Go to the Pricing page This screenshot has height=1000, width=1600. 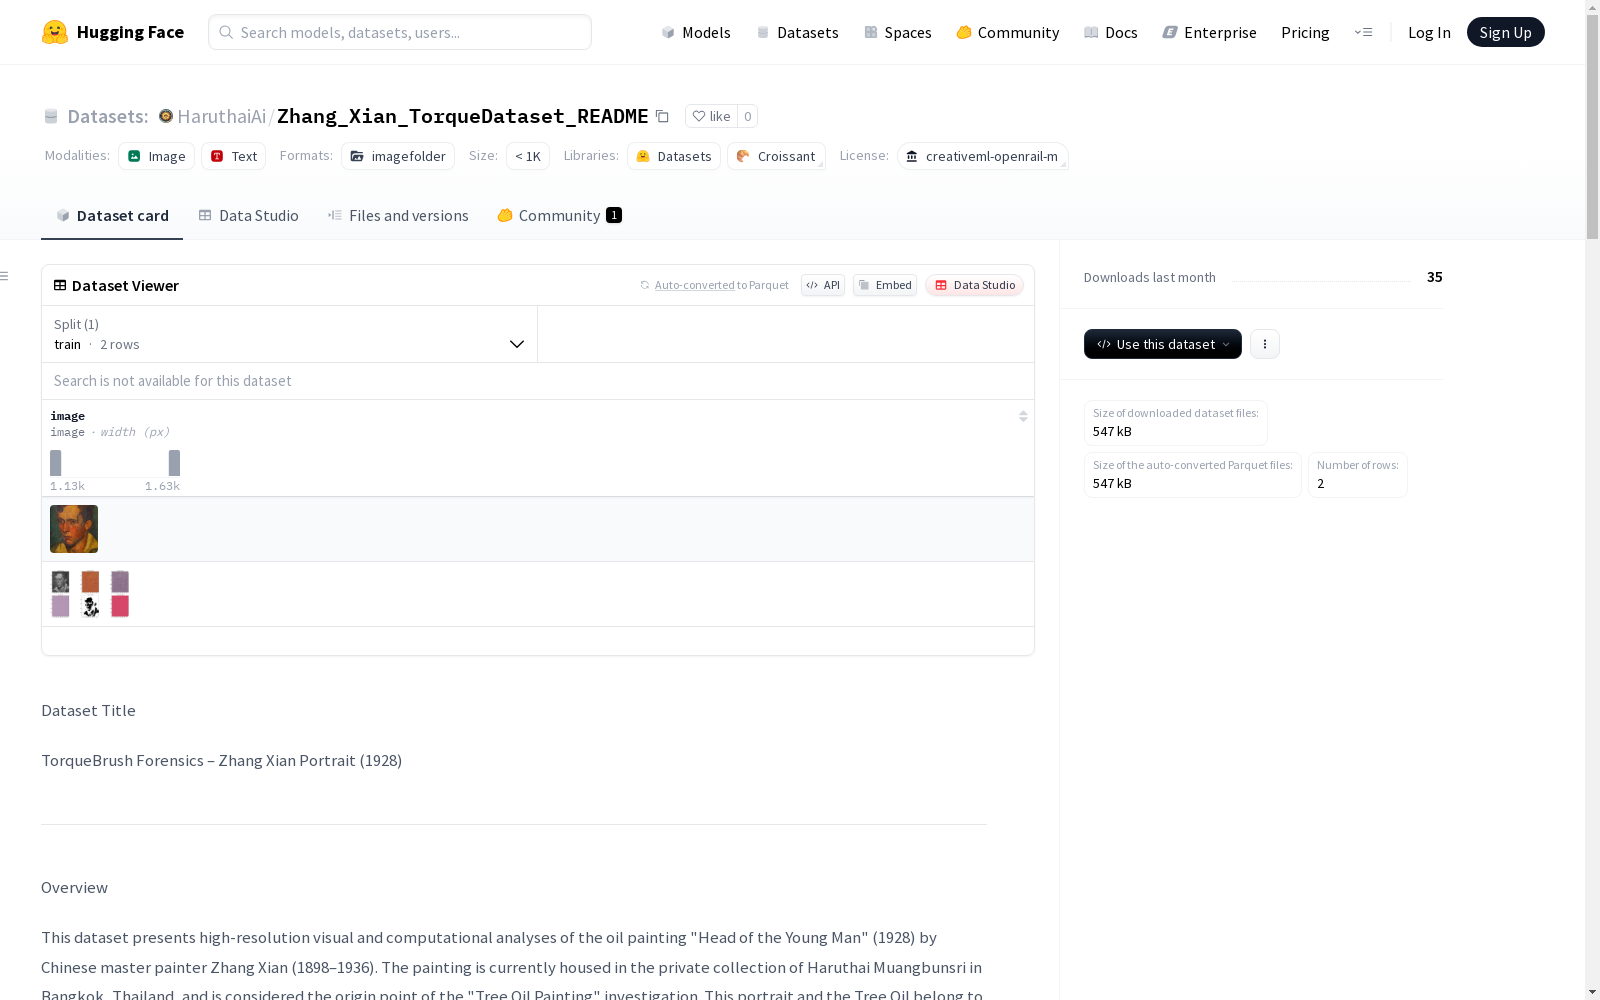pyautogui.click(x=1305, y=32)
